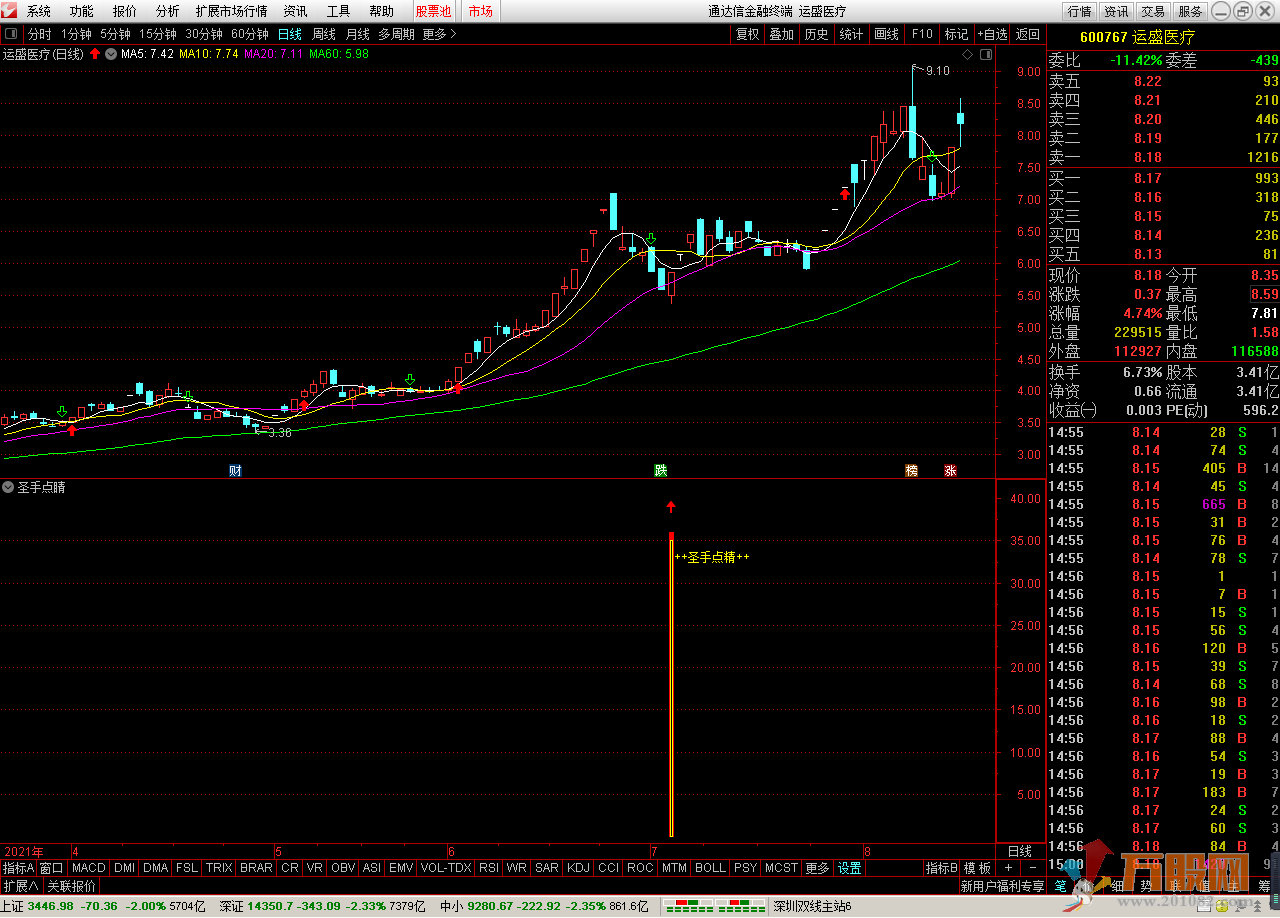1280x918 pixels.
Task: Select the VOL-TDX indicator tab
Action: [x=446, y=868]
